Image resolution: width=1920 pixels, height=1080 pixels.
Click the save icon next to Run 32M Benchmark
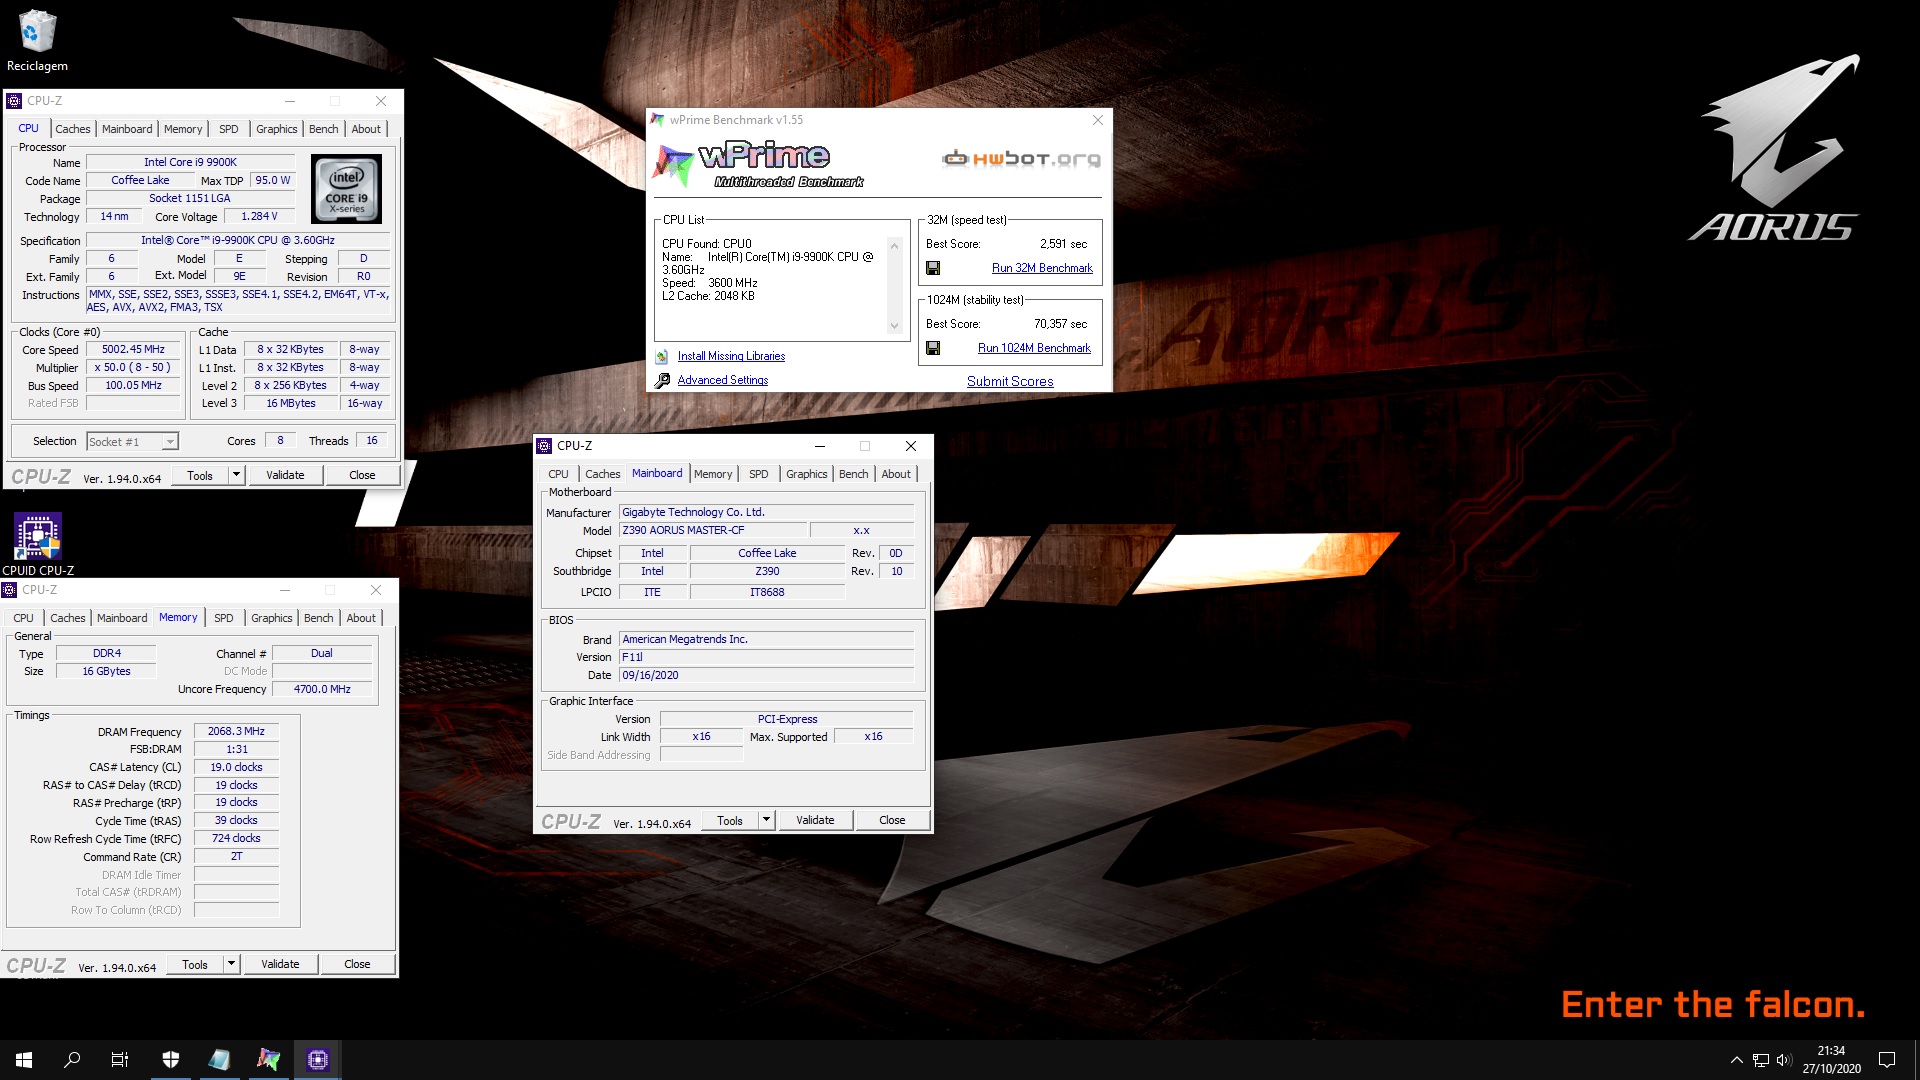coord(933,268)
